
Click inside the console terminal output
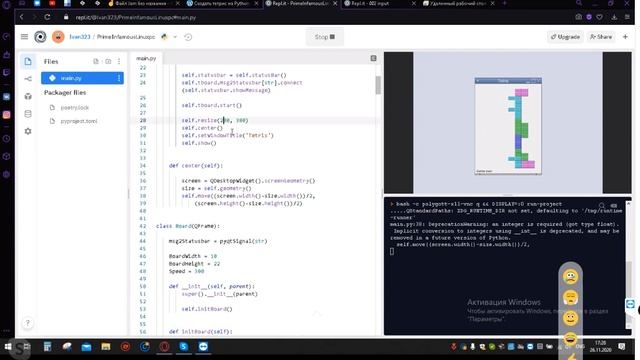point(504,266)
